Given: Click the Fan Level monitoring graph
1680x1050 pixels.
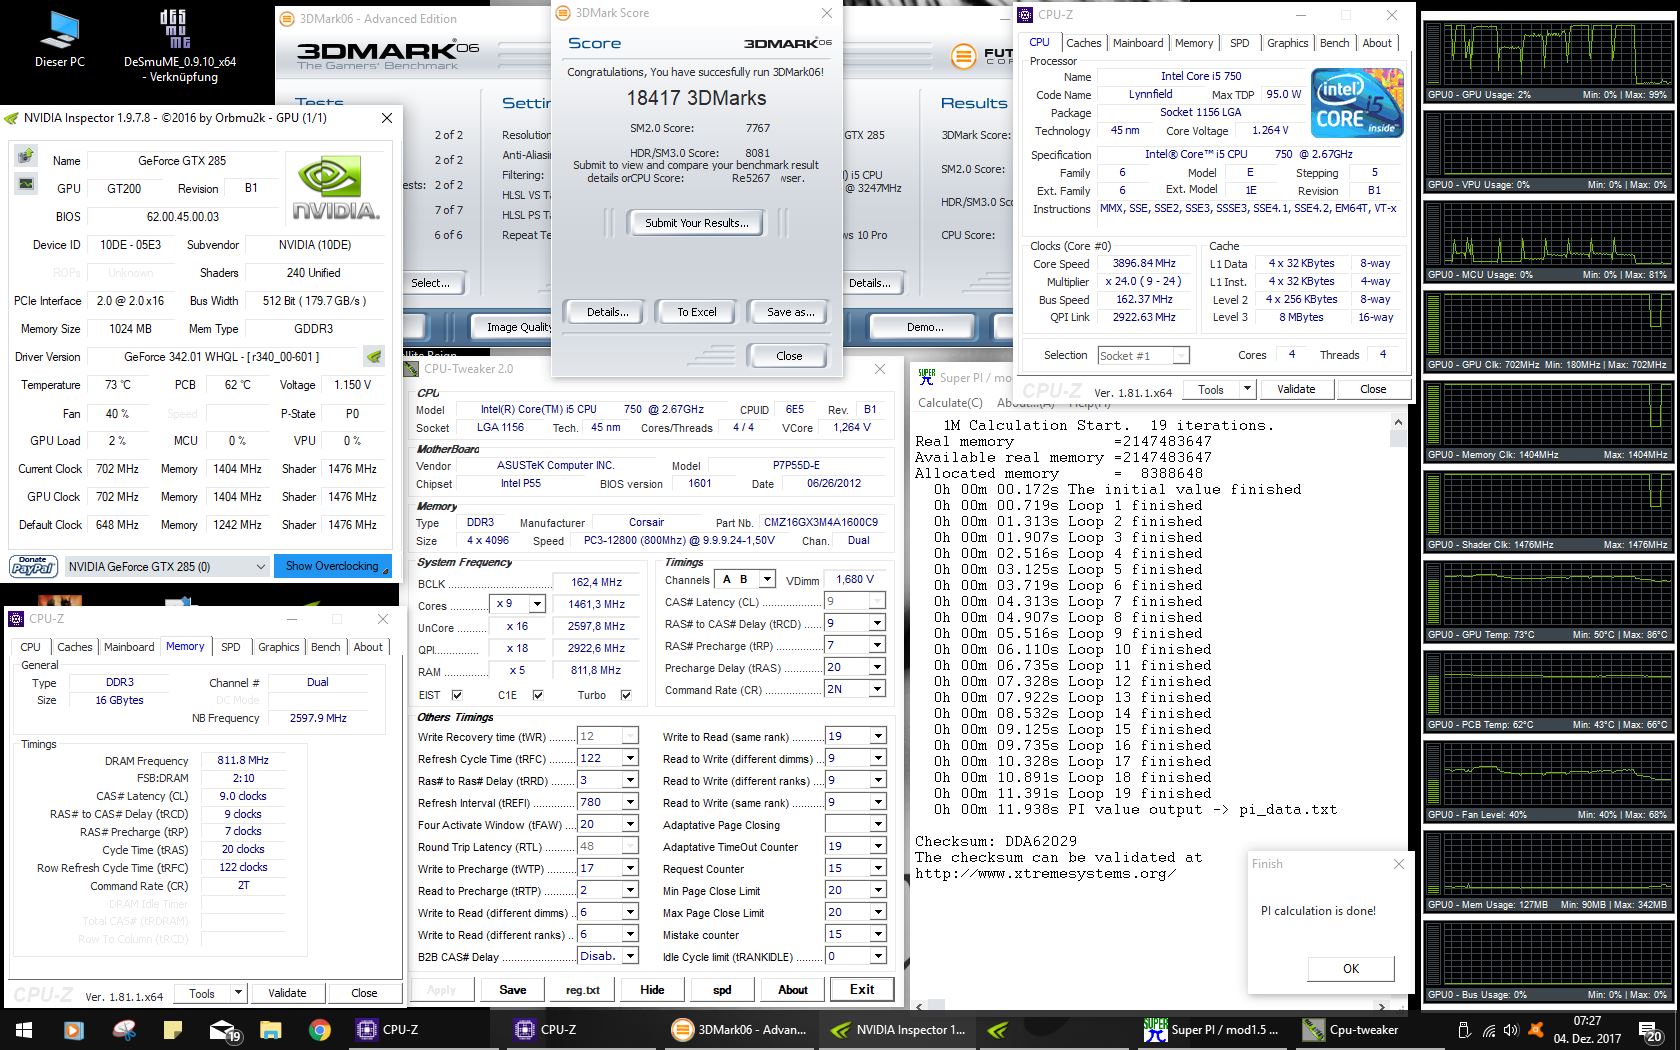Looking at the screenshot, I should [x=1549, y=781].
